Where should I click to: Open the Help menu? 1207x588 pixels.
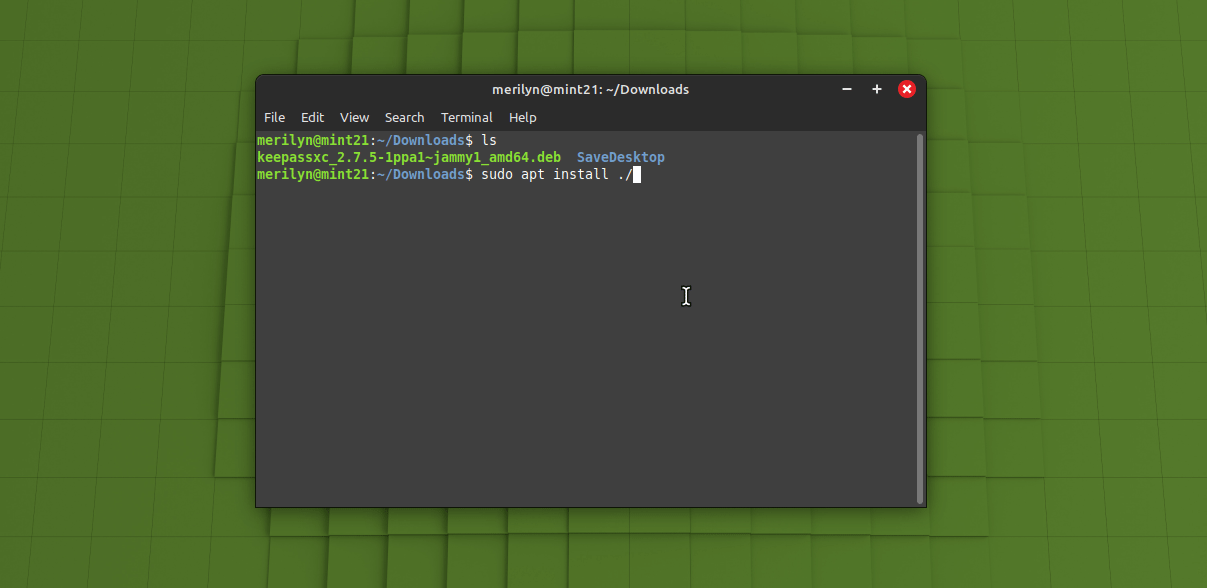pyautogui.click(x=522, y=117)
